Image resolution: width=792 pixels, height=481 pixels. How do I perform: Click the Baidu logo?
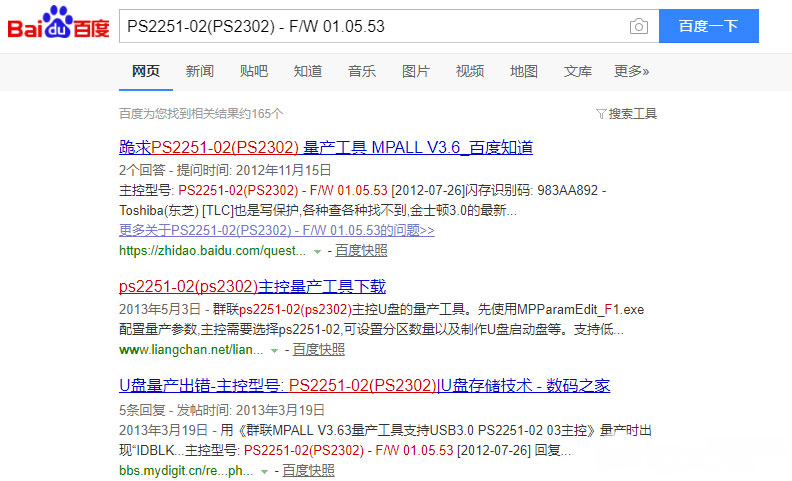click(58, 23)
